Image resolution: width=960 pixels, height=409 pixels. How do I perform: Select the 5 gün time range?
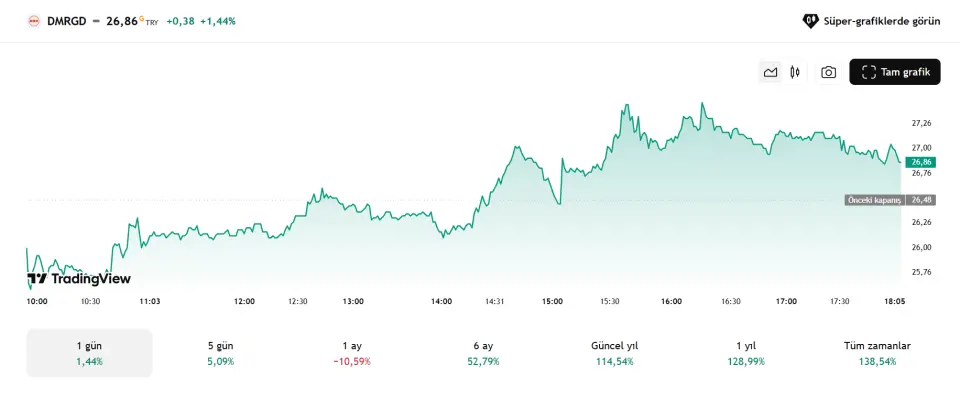[x=220, y=353]
